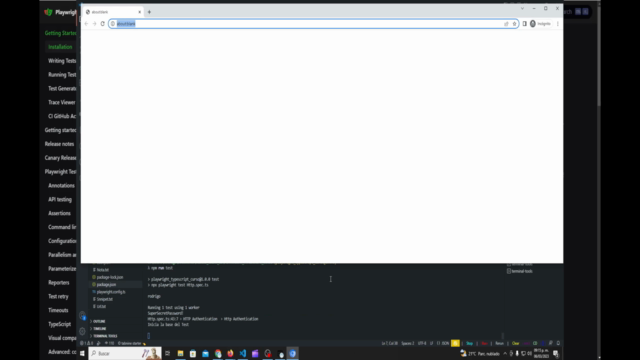Reload the about:blank page
Image resolution: width=640 pixels, height=360 pixels.
[x=102, y=24]
